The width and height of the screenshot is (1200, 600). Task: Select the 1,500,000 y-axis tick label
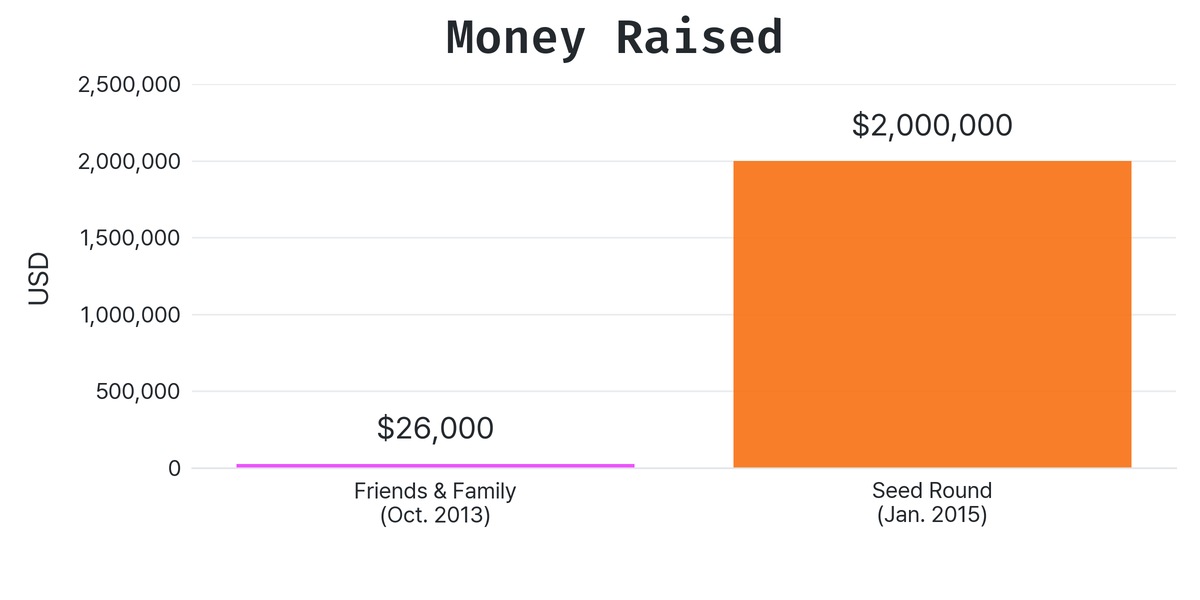(x=129, y=238)
